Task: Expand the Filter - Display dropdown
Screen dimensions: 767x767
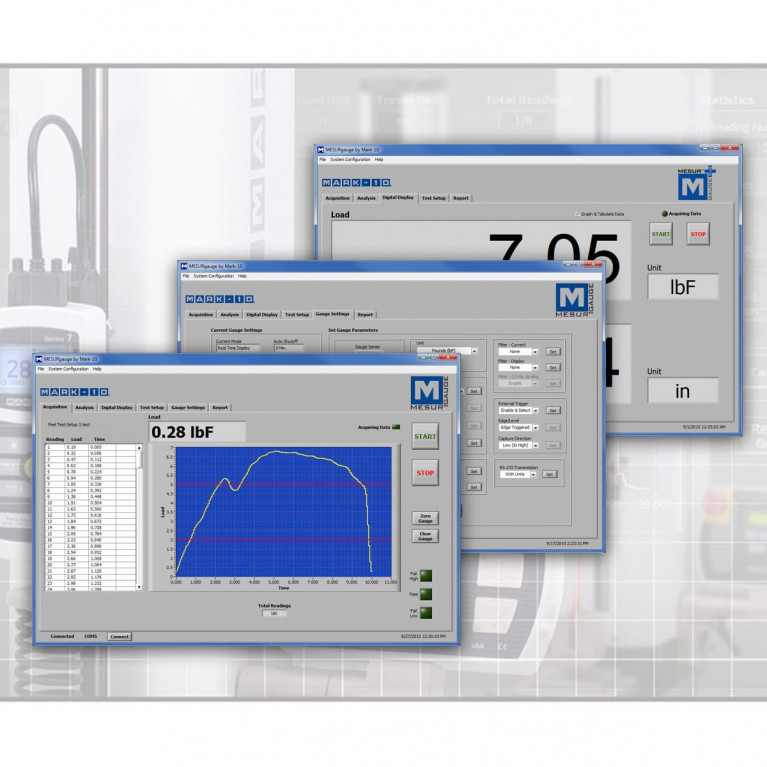Action: click(x=535, y=367)
